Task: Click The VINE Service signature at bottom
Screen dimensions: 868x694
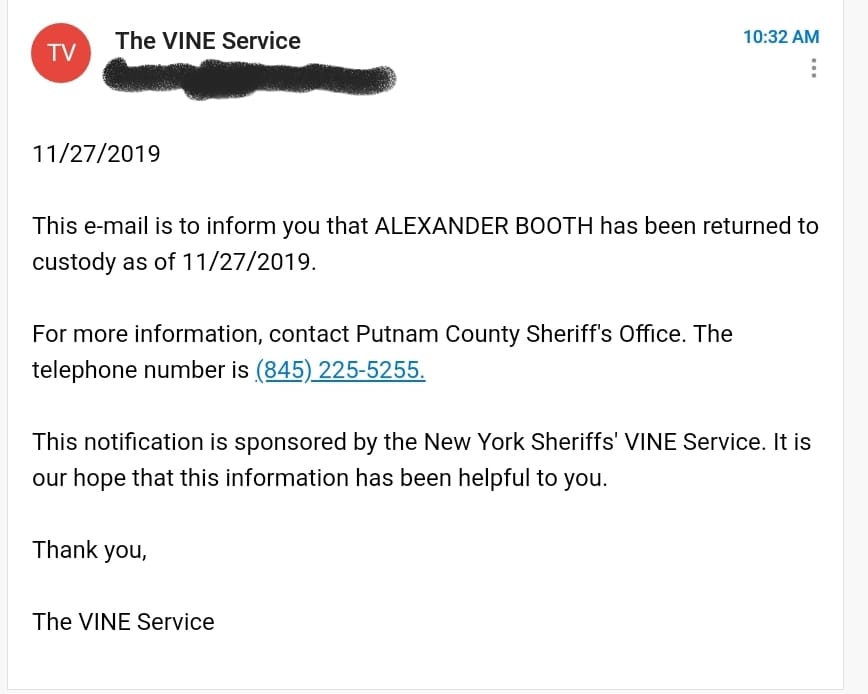Action: (123, 622)
